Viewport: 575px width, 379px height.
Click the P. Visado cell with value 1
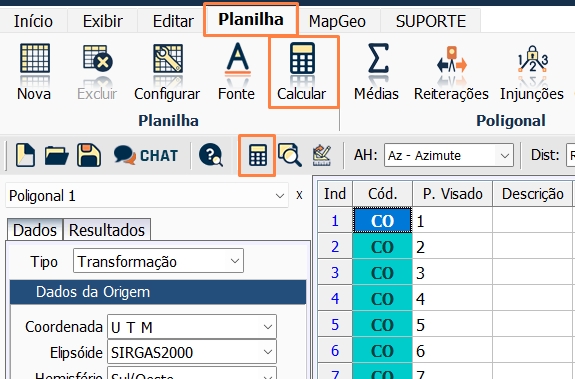pyautogui.click(x=453, y=220)
